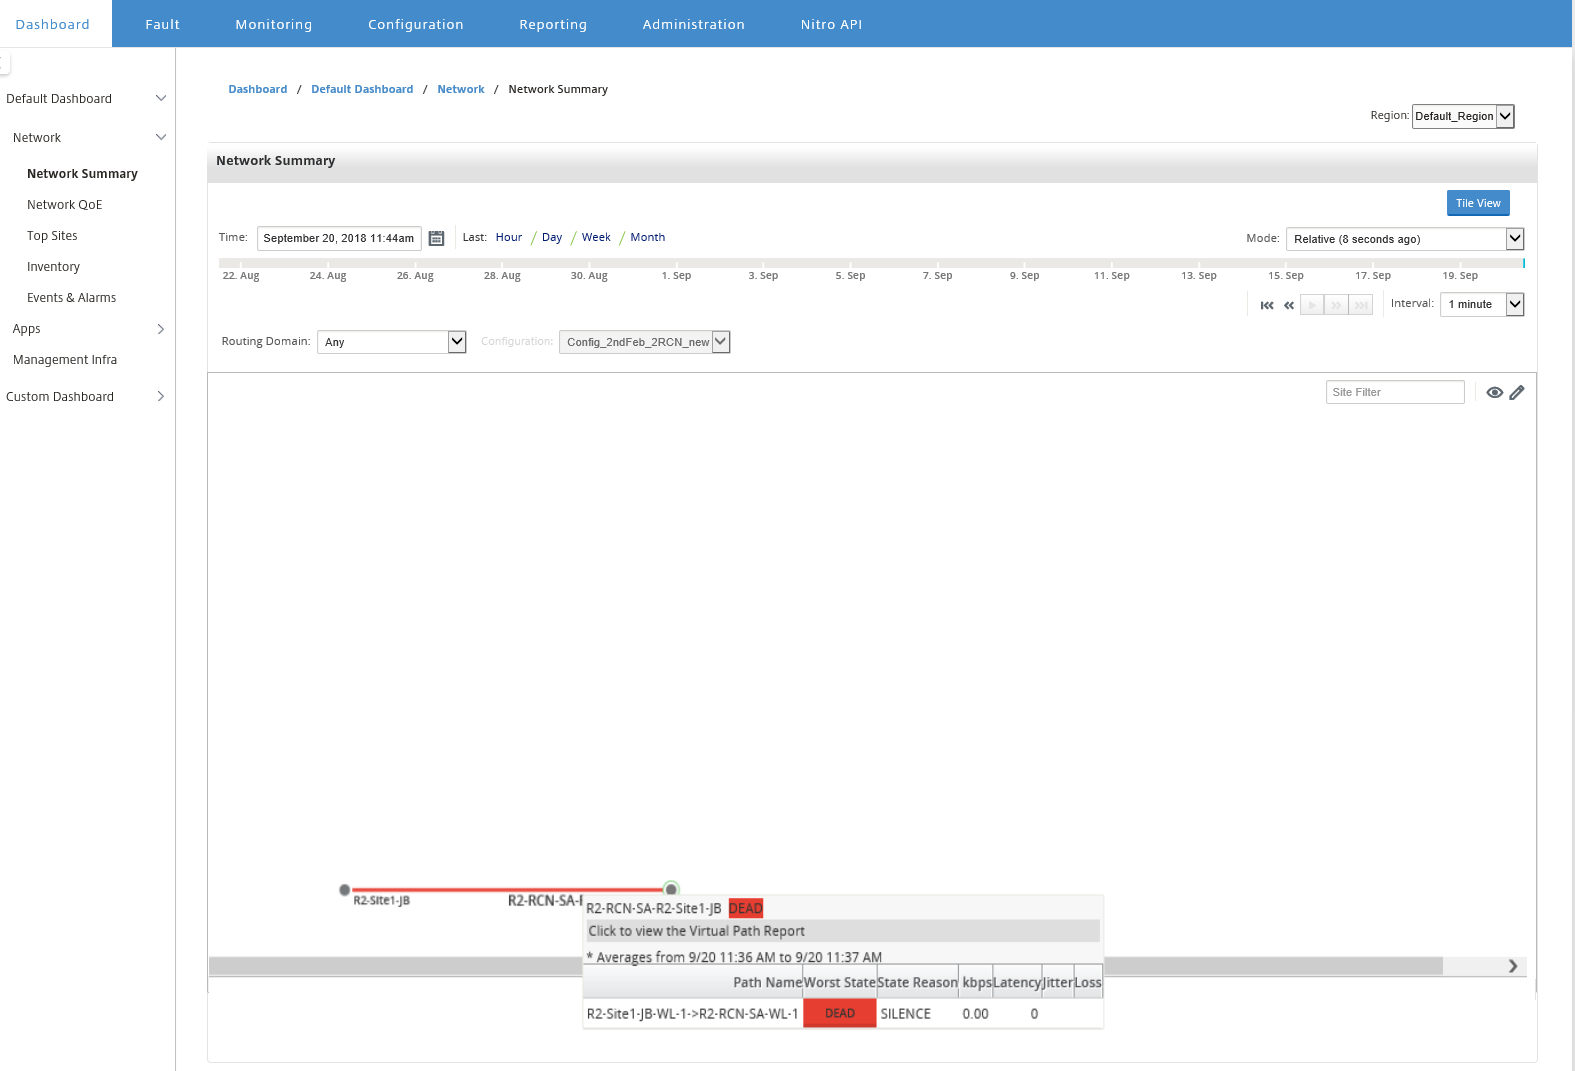The height and width of the screenshot is (1071, 1575).
Task: Open the Mode dropdown showing Relative
Action: [1404, 239]
